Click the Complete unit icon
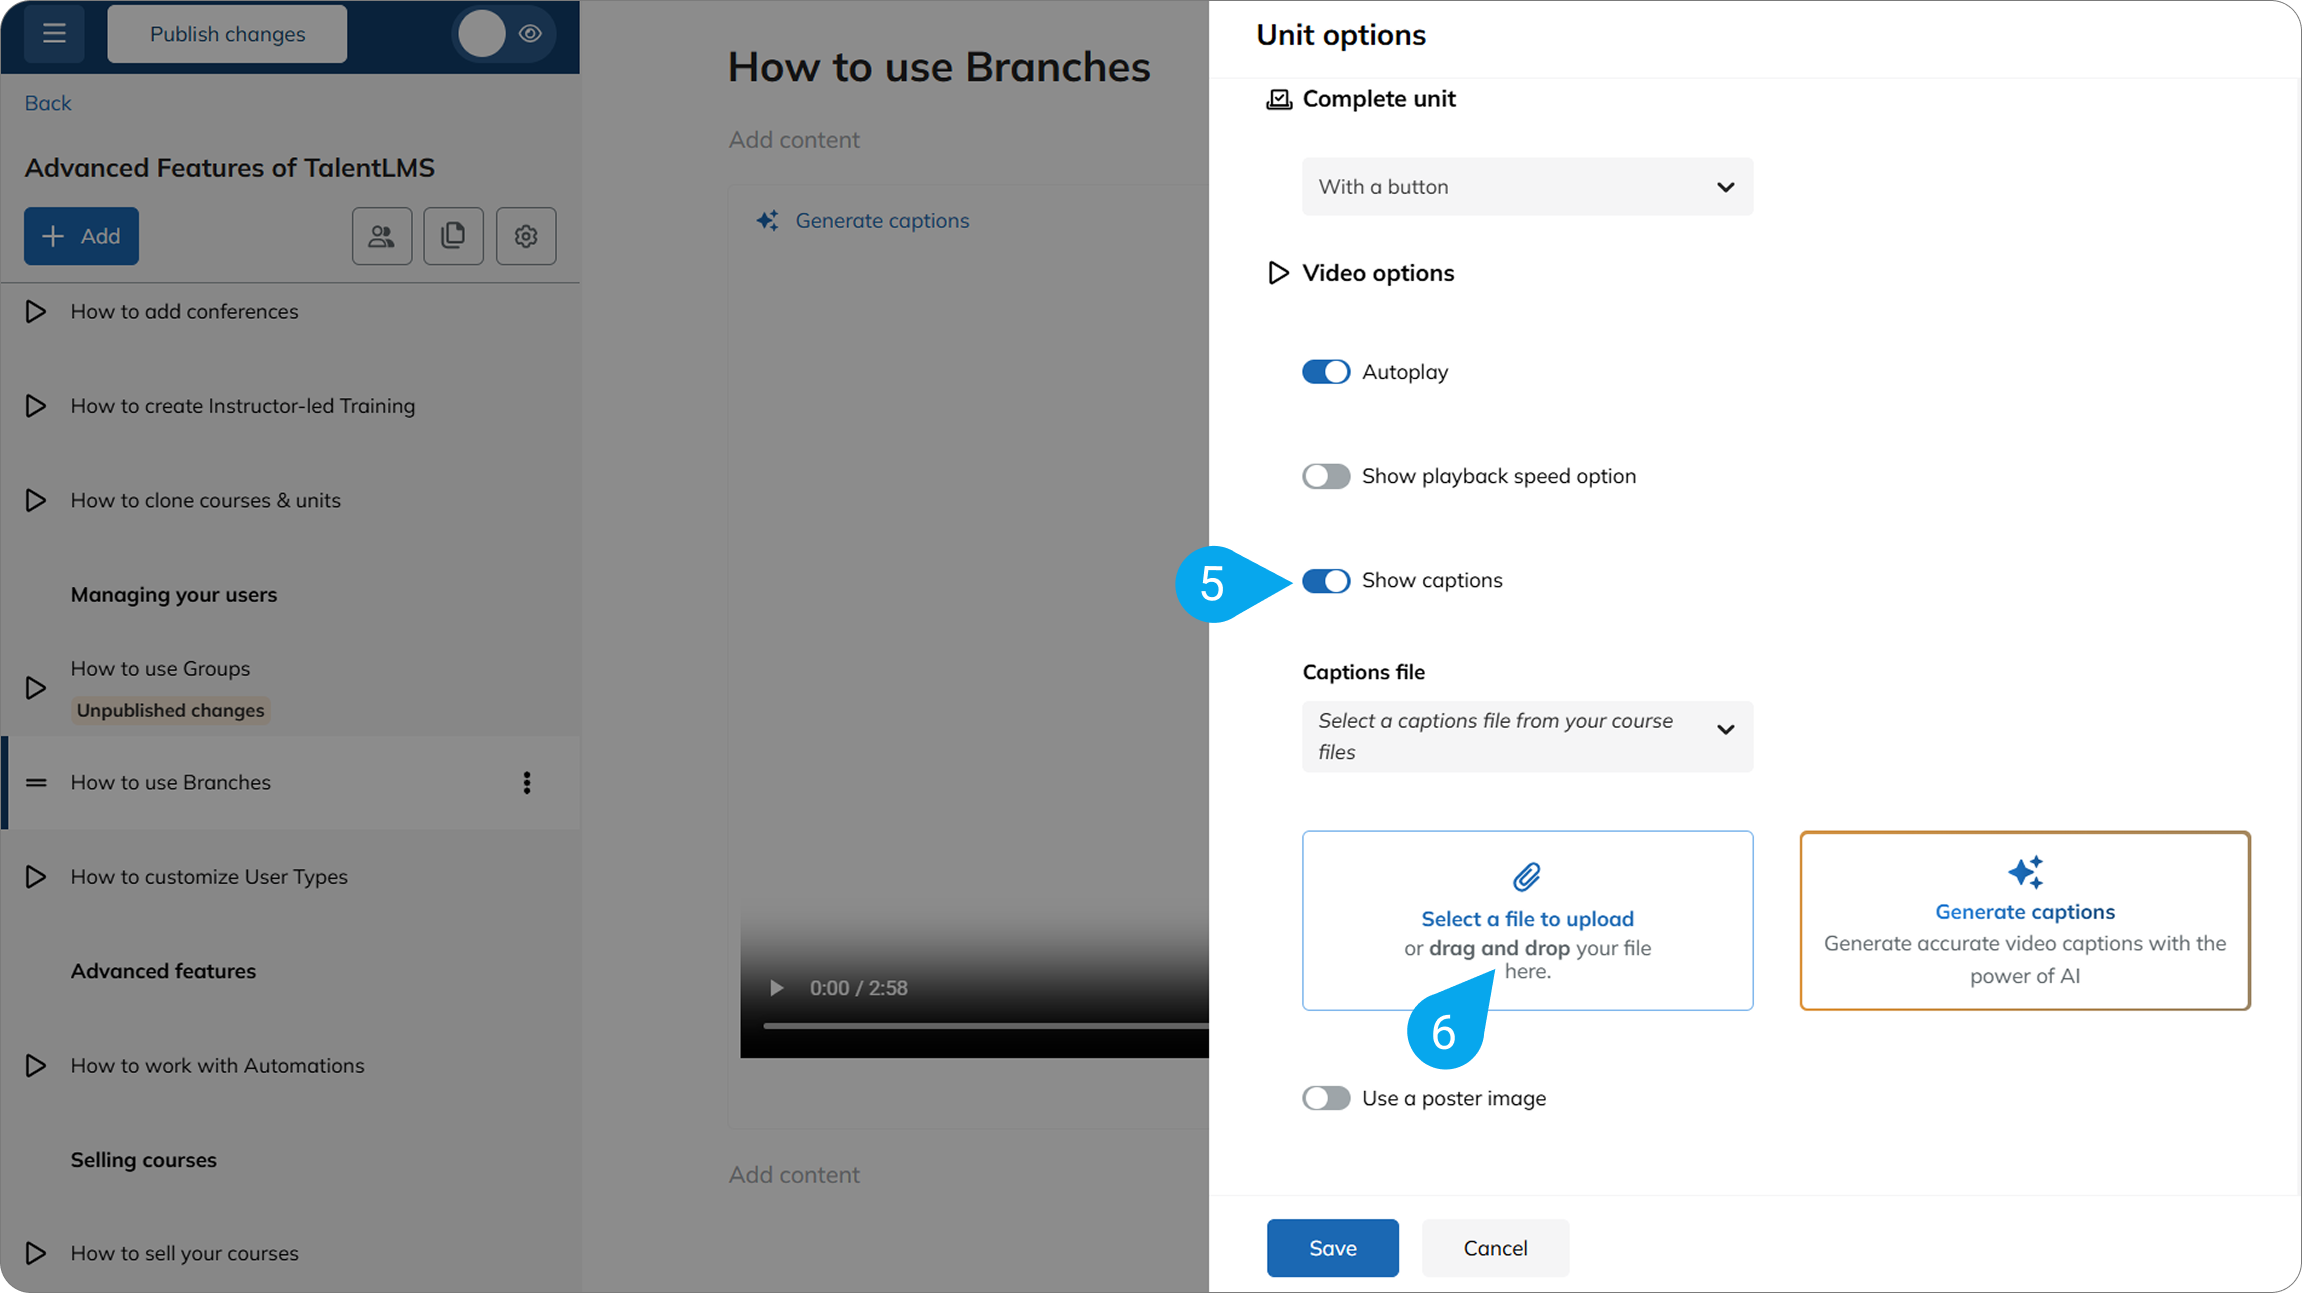The width and height of the screenshot is (2302, 1293). (x=1279, y=99)
